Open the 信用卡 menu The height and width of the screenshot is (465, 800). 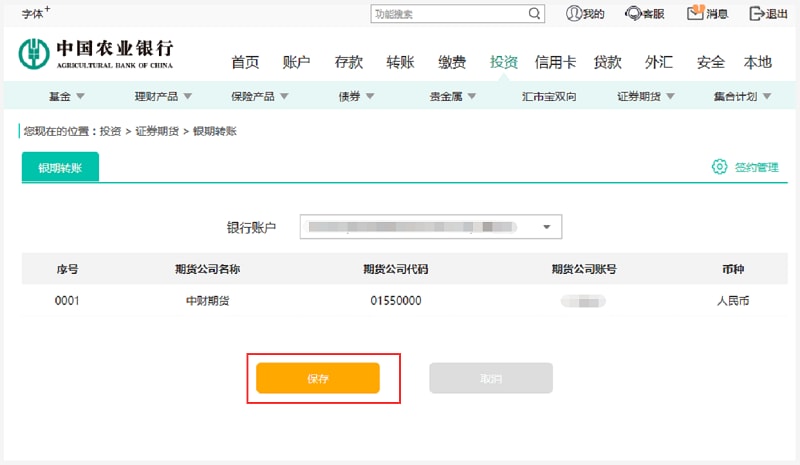tap(555, 62)
